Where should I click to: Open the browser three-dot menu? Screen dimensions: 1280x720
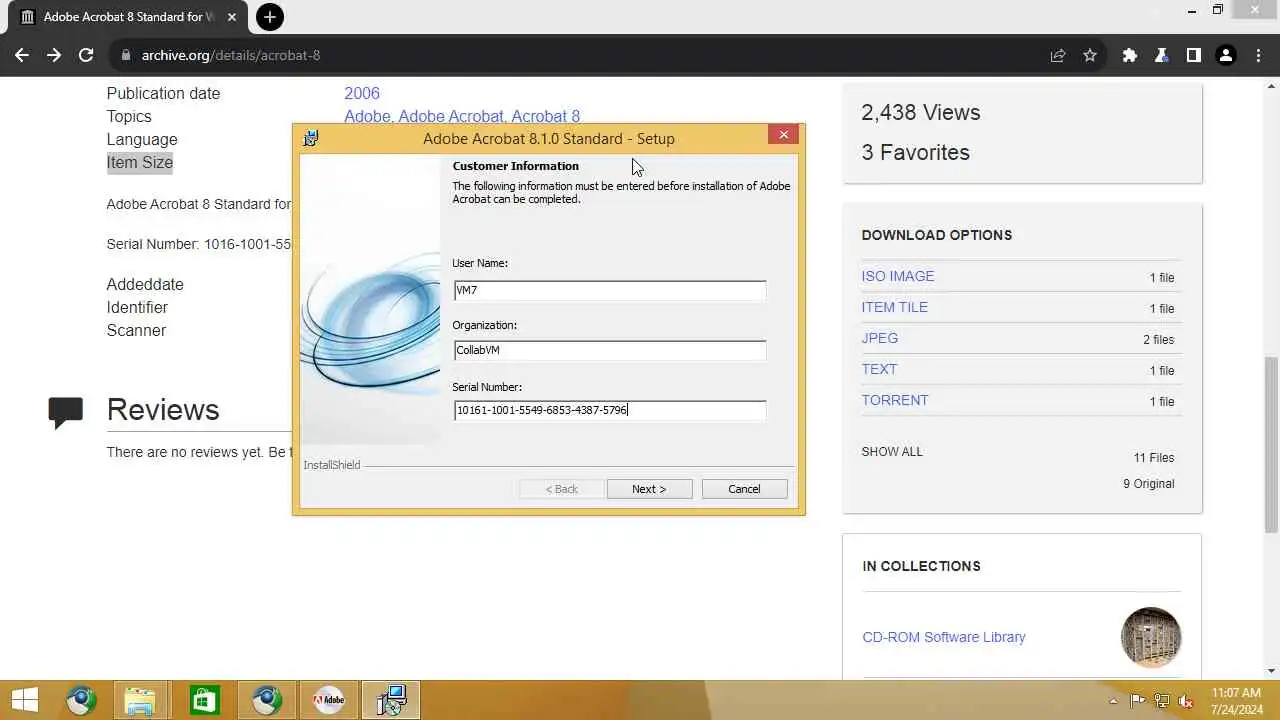pos(1258,55)
